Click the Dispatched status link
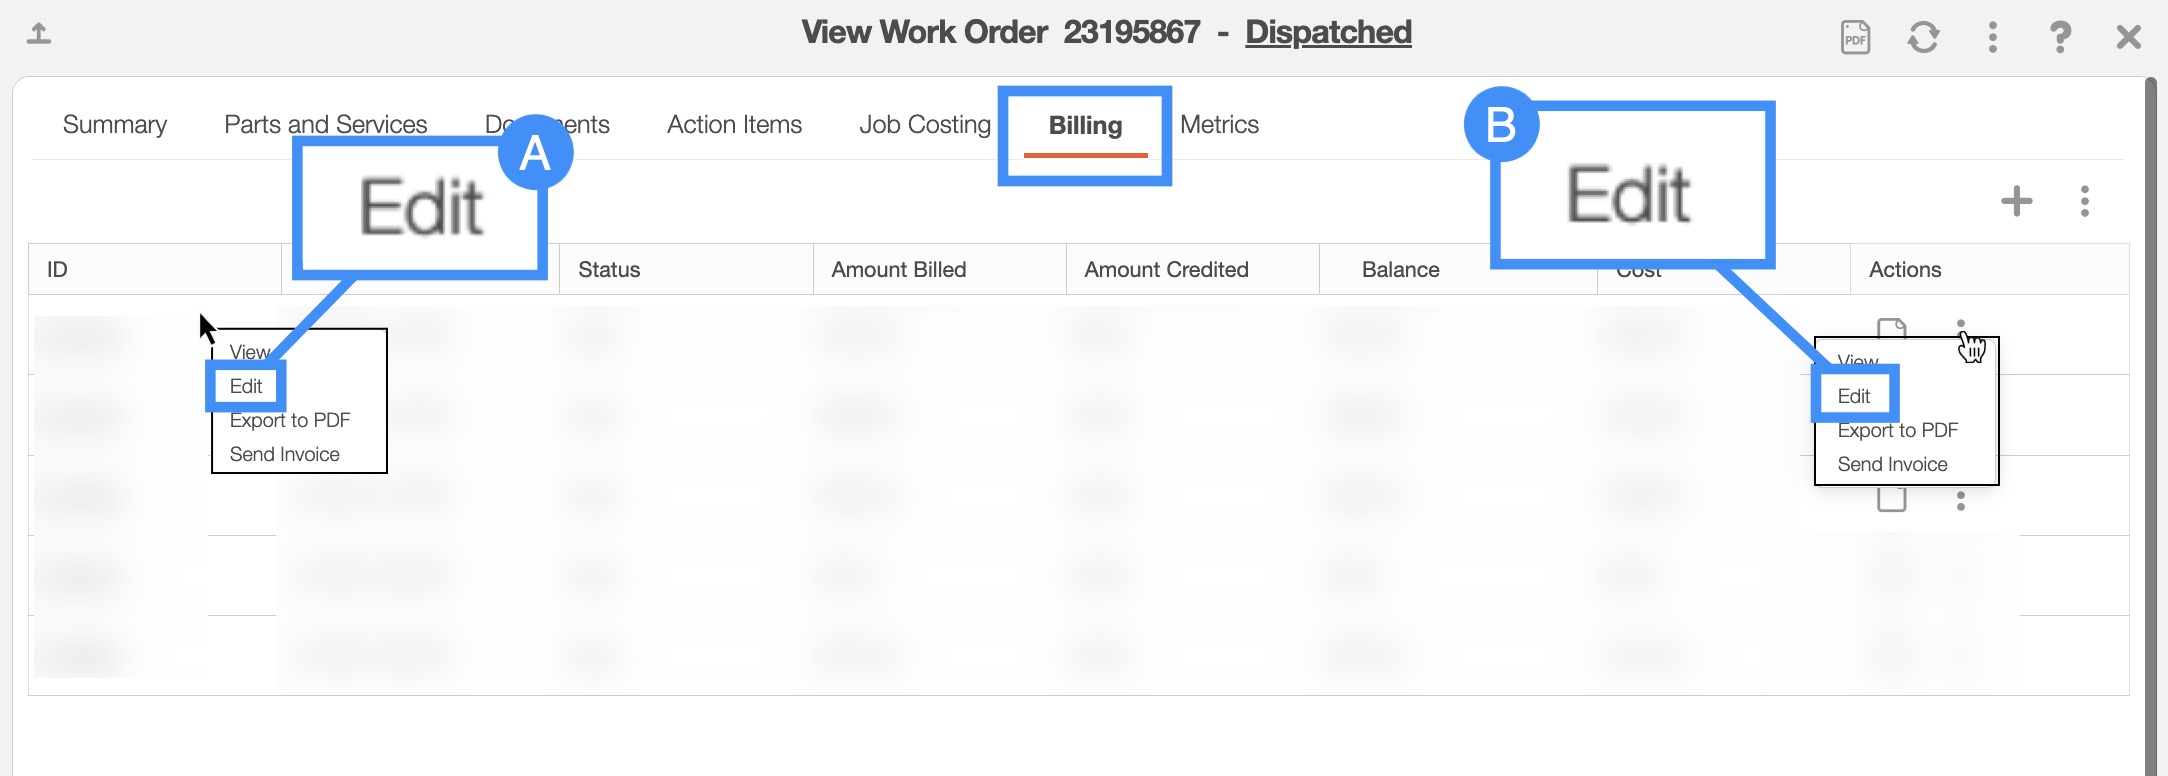Screen dimensions: 2168x776 1327,33
